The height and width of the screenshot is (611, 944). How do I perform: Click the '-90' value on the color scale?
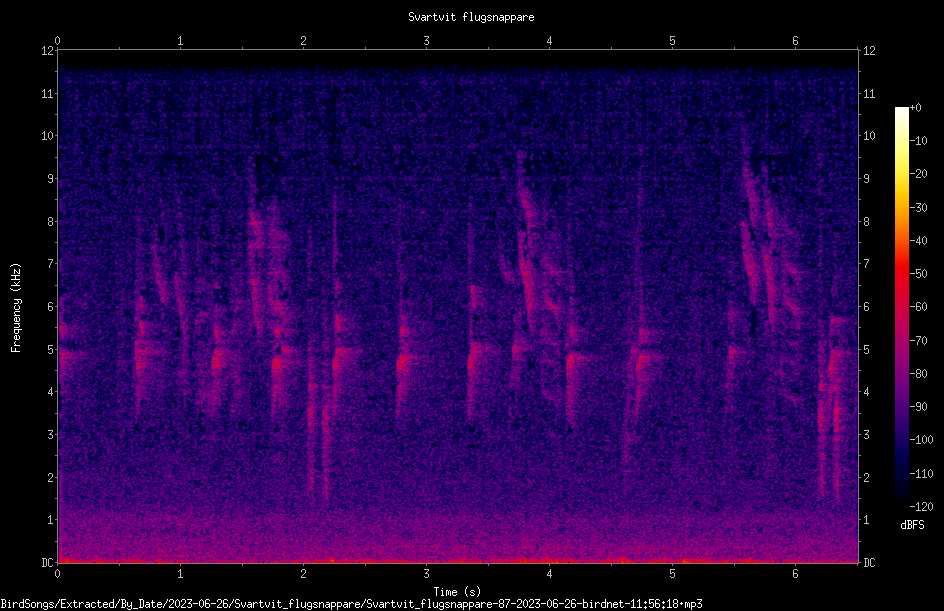coord(919,407)
